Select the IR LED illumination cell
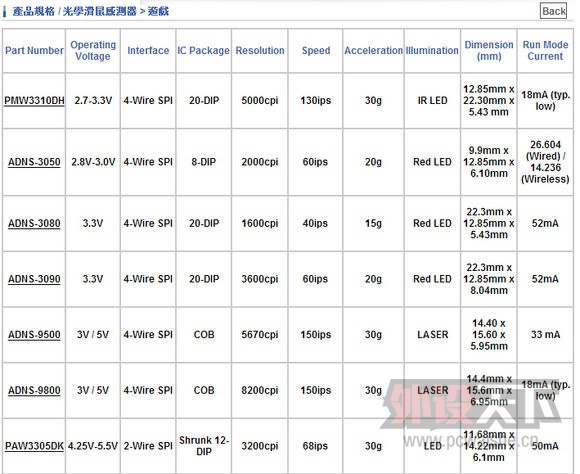580x474 pixels. coord(432,101)
